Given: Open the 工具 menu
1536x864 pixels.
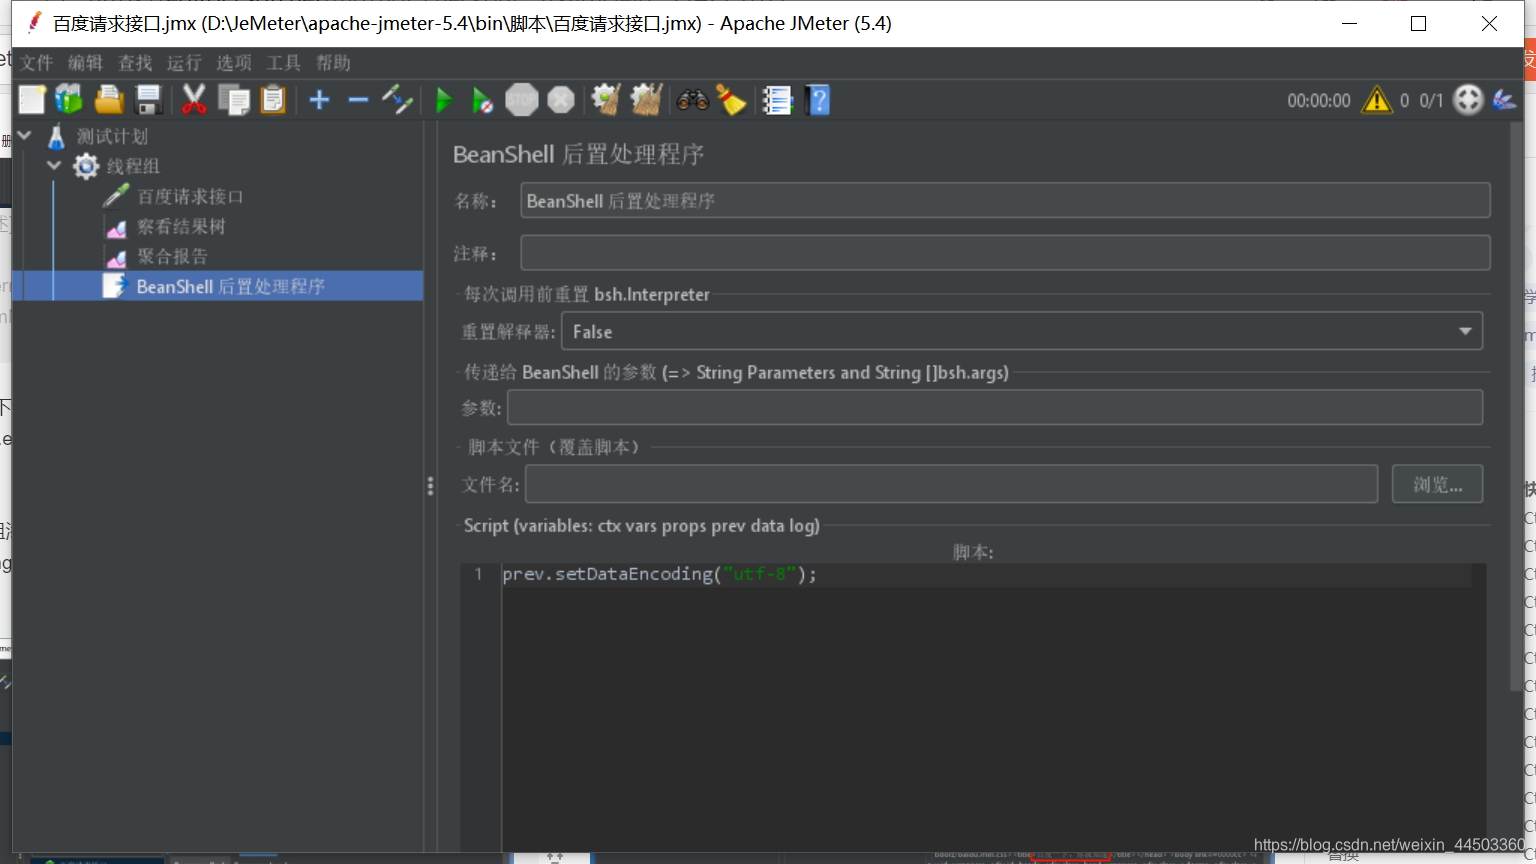Looking at the screenshot, I should 283,63.
